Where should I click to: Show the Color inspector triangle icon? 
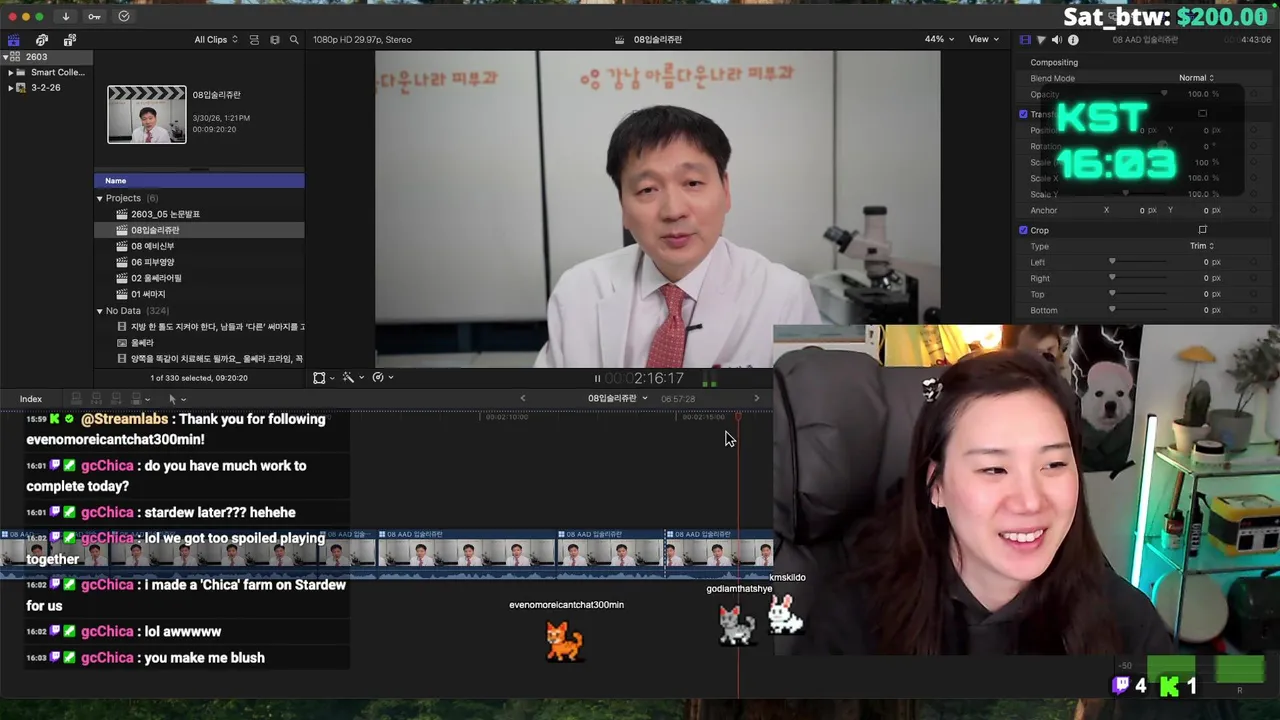point(1041,40)
